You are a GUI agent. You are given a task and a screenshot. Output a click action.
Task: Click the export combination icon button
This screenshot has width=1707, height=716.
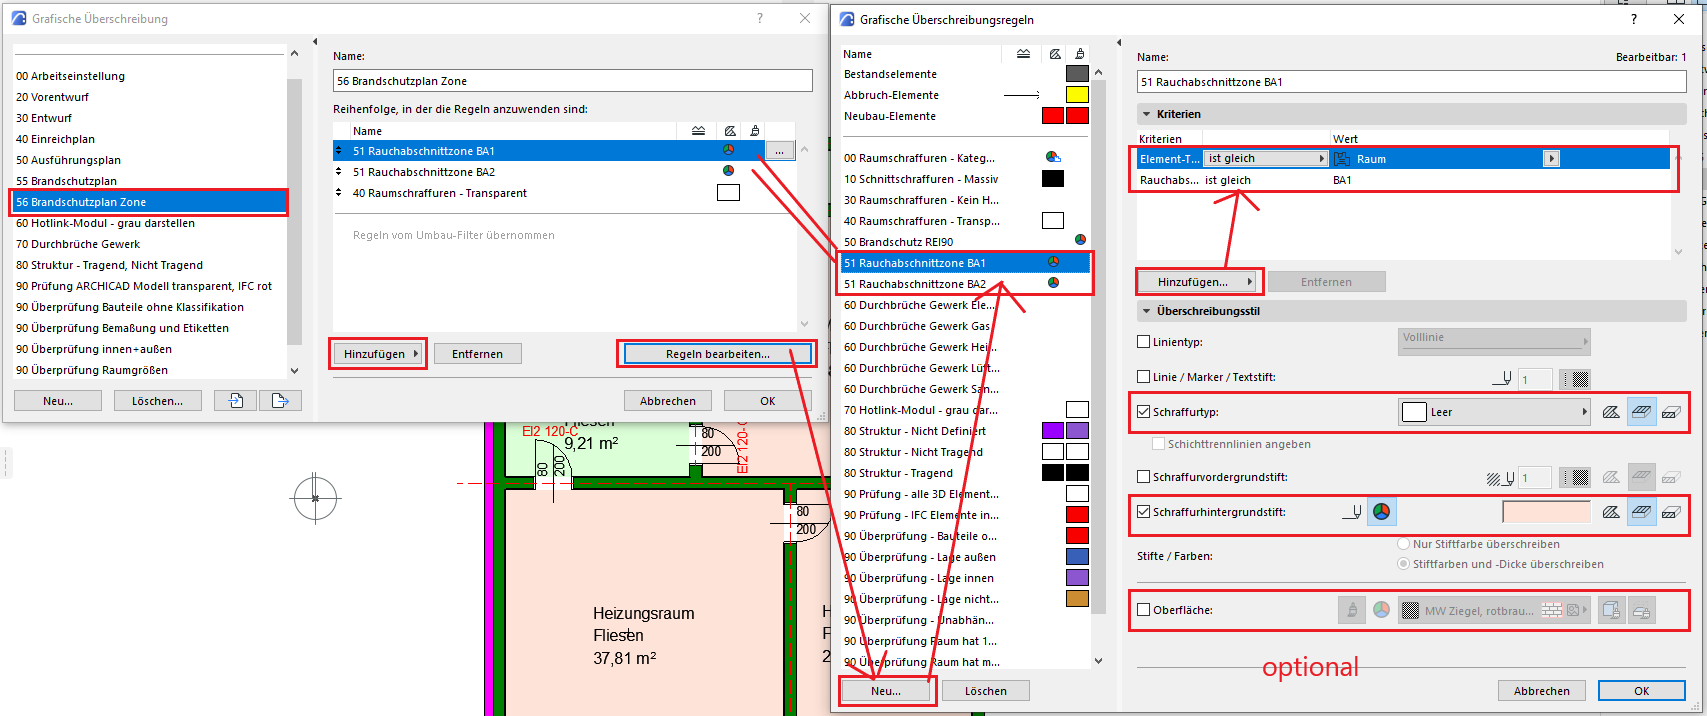tap(280, 401)
